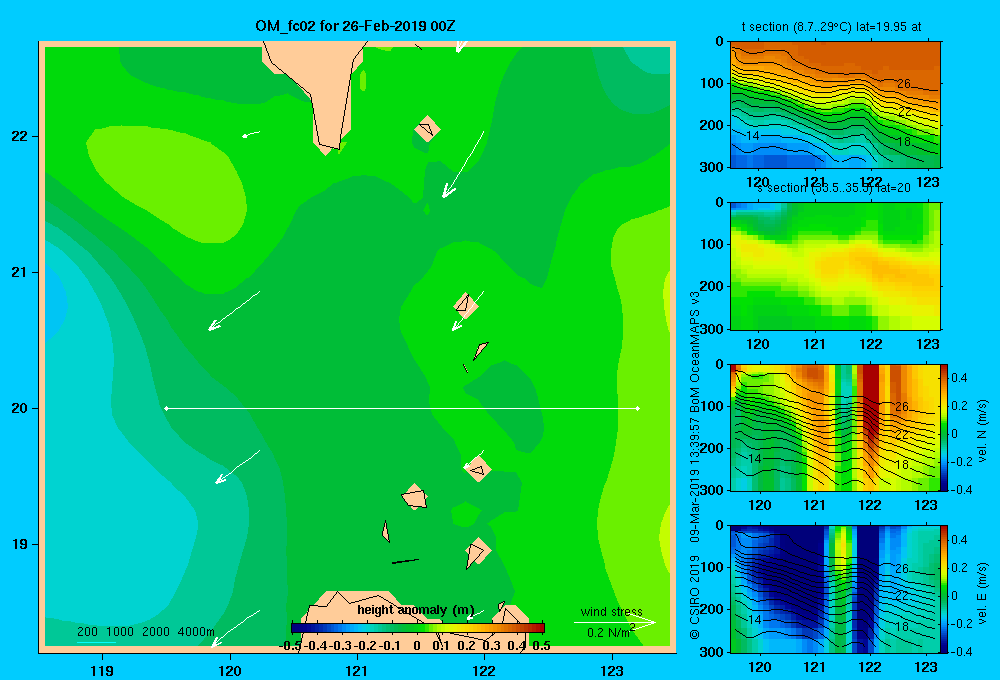Click the right endpoint of the latitude 20 section line

638,408
